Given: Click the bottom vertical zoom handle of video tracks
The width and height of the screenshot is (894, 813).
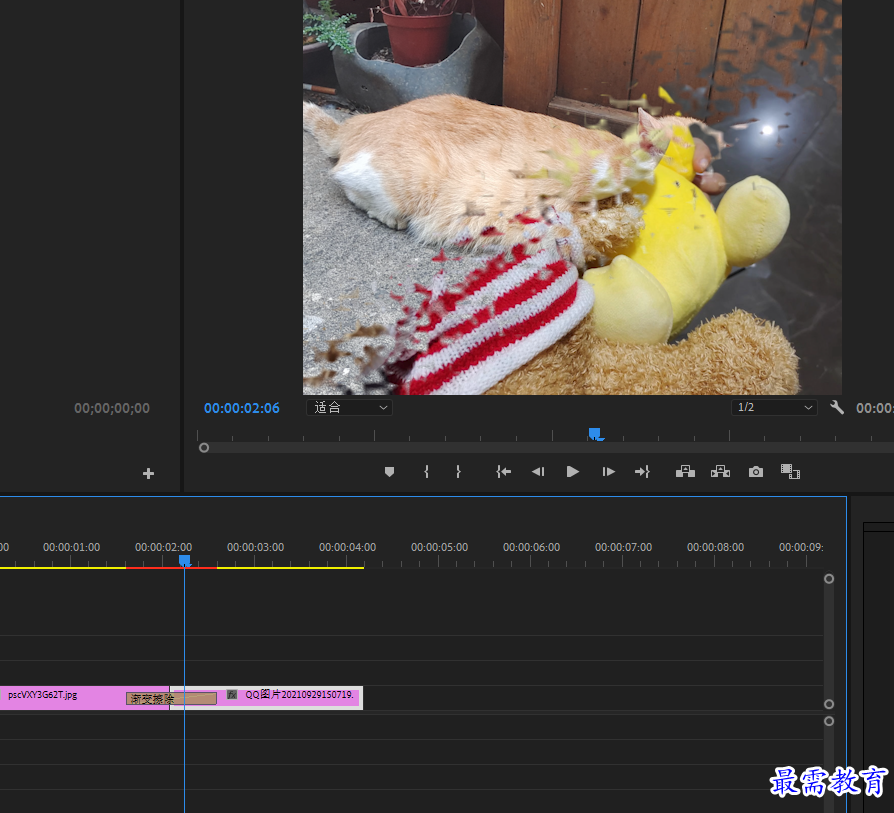Looking at the screenshot, I should 829,704.
